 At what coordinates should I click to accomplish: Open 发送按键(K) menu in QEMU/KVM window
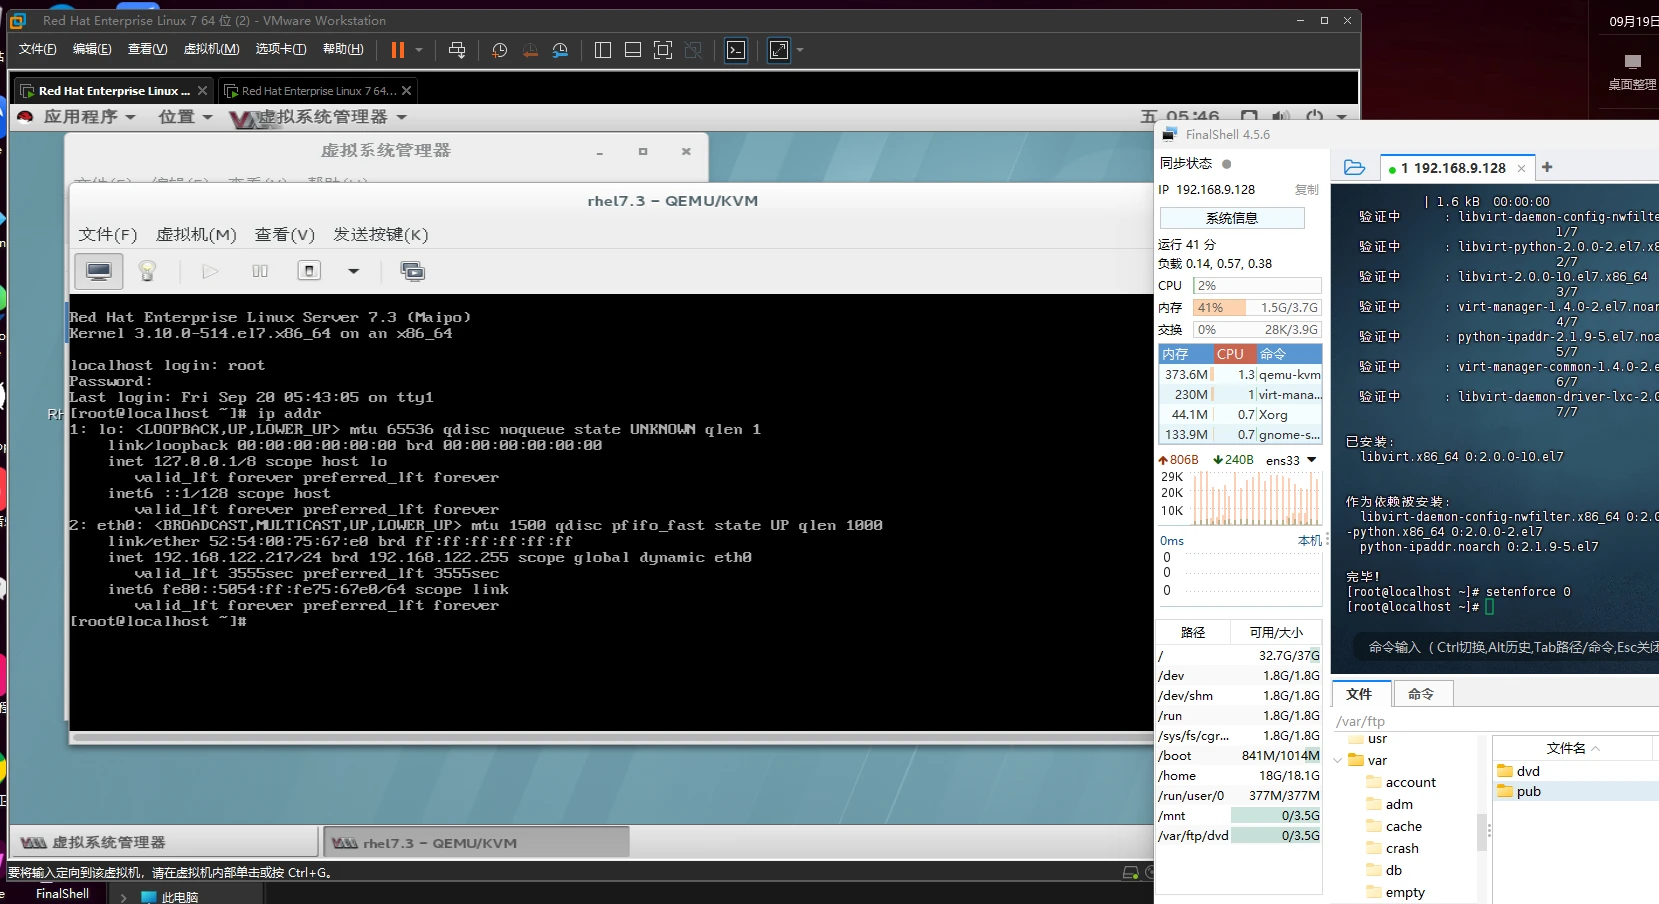point(381,235)
